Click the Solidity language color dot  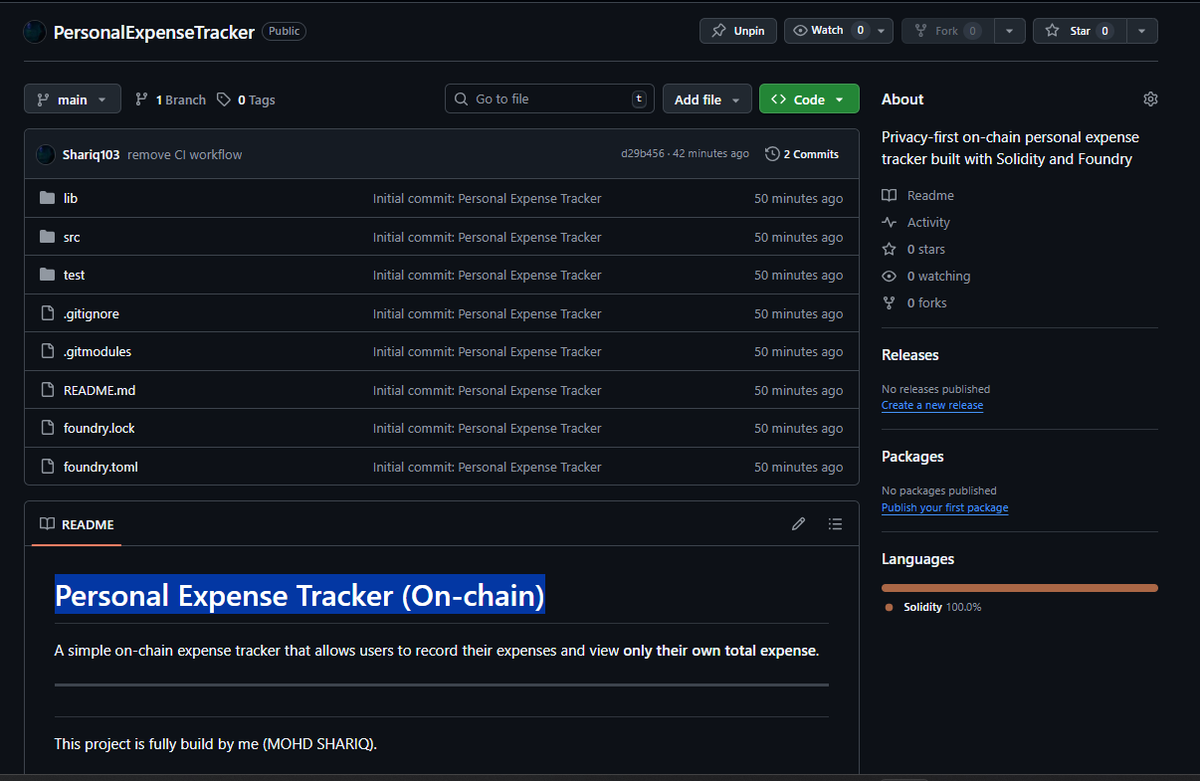[889, 607]
